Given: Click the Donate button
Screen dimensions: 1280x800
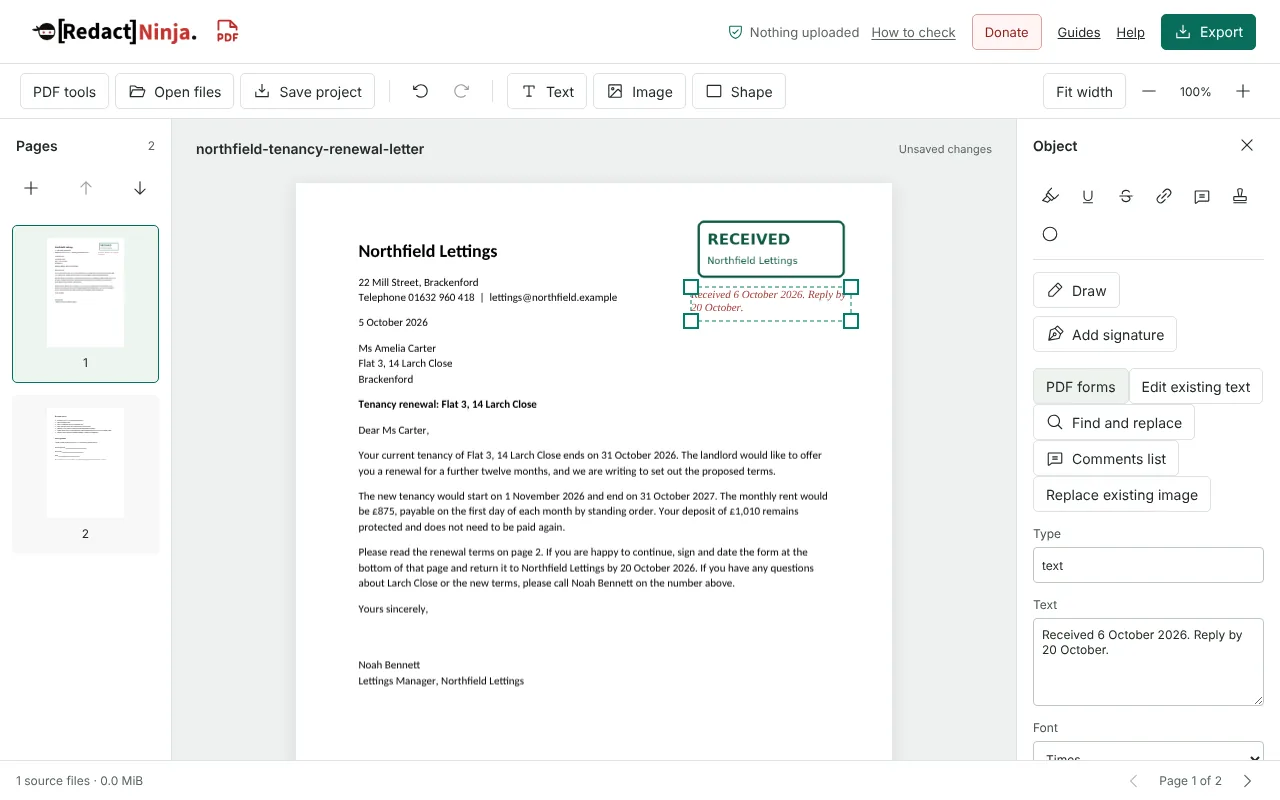Looking at the screenshot, I should pos(1006,32).
